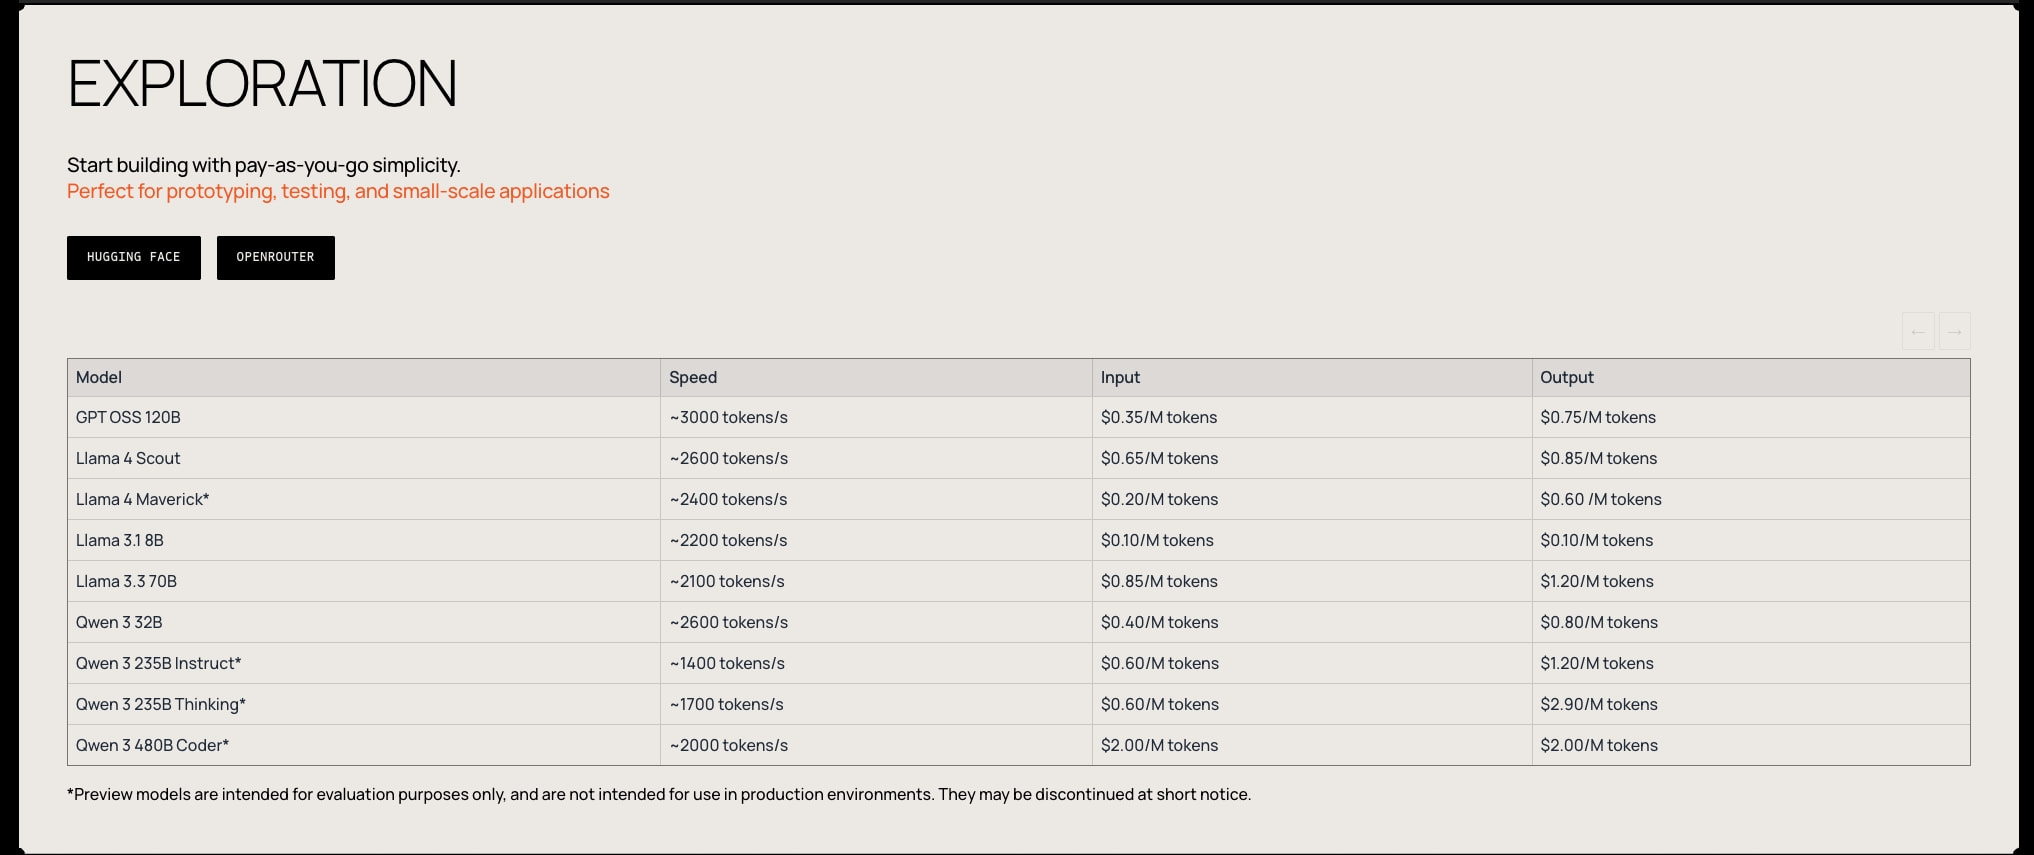This screenshot has height=855, width=2034.
Task: Click Qwen 3 235B Instruct input price $0.60/M
Action: coord(1160,664)
